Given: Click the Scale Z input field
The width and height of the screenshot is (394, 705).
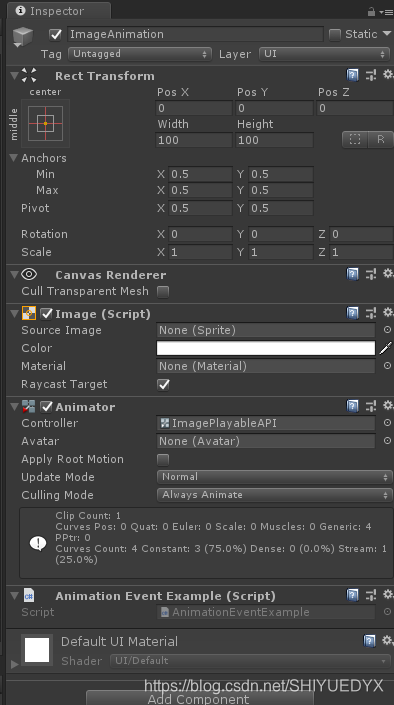Looking at the screenshot, I should point(361,252).
